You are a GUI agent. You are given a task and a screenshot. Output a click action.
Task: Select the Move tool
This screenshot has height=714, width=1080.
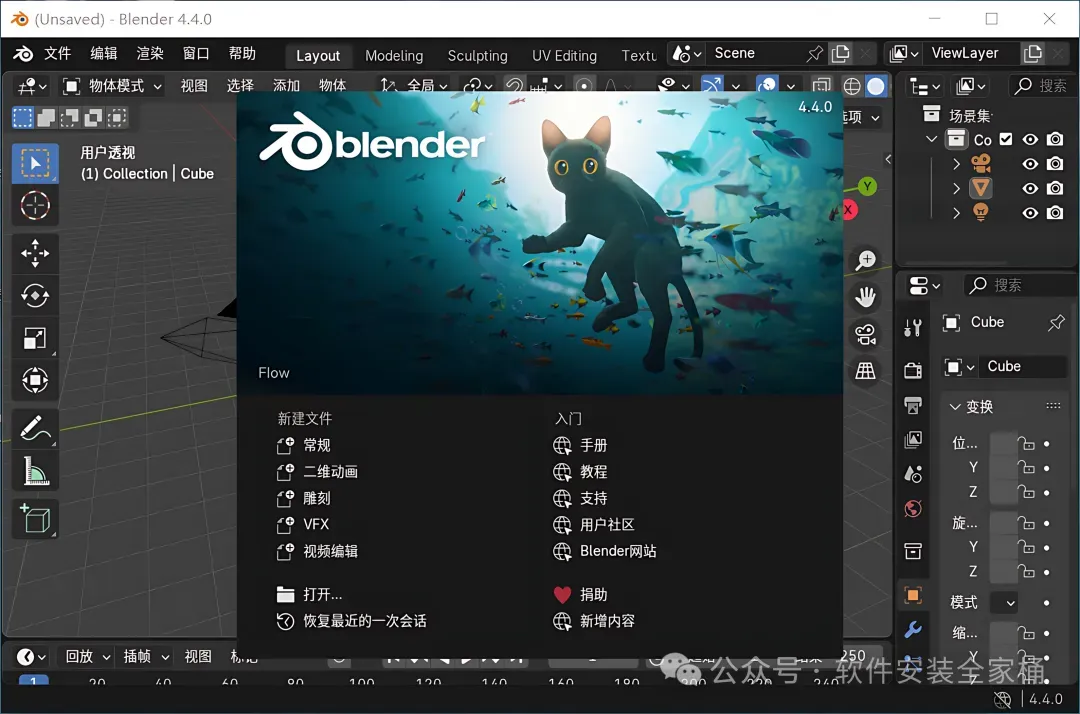[34, 253]
